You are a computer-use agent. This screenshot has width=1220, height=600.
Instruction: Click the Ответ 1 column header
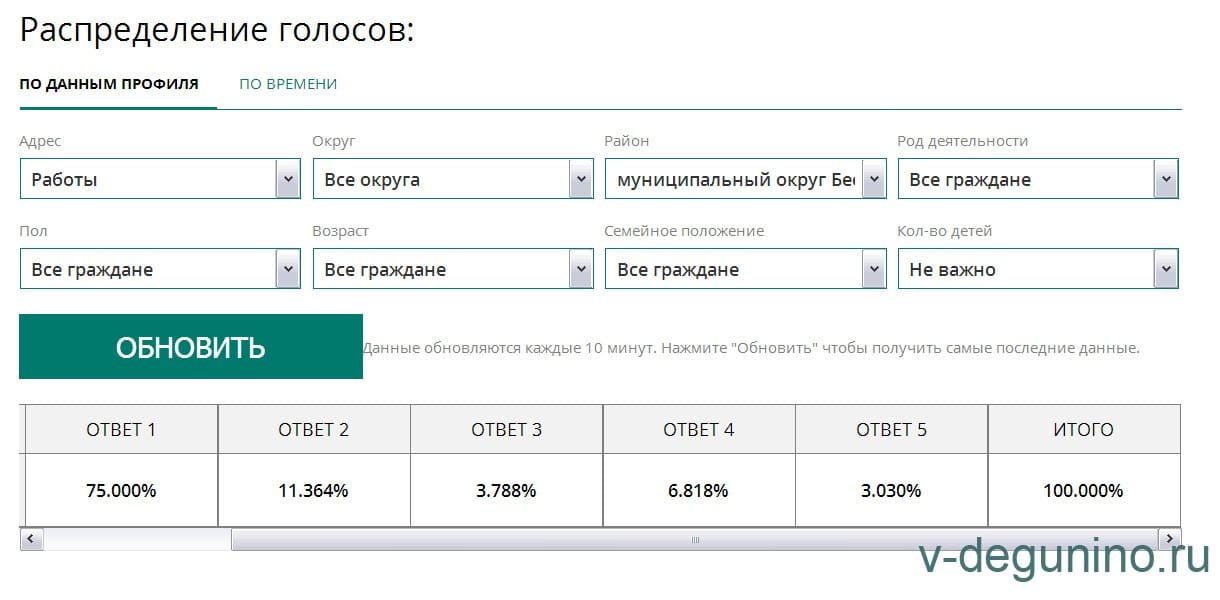121,430
